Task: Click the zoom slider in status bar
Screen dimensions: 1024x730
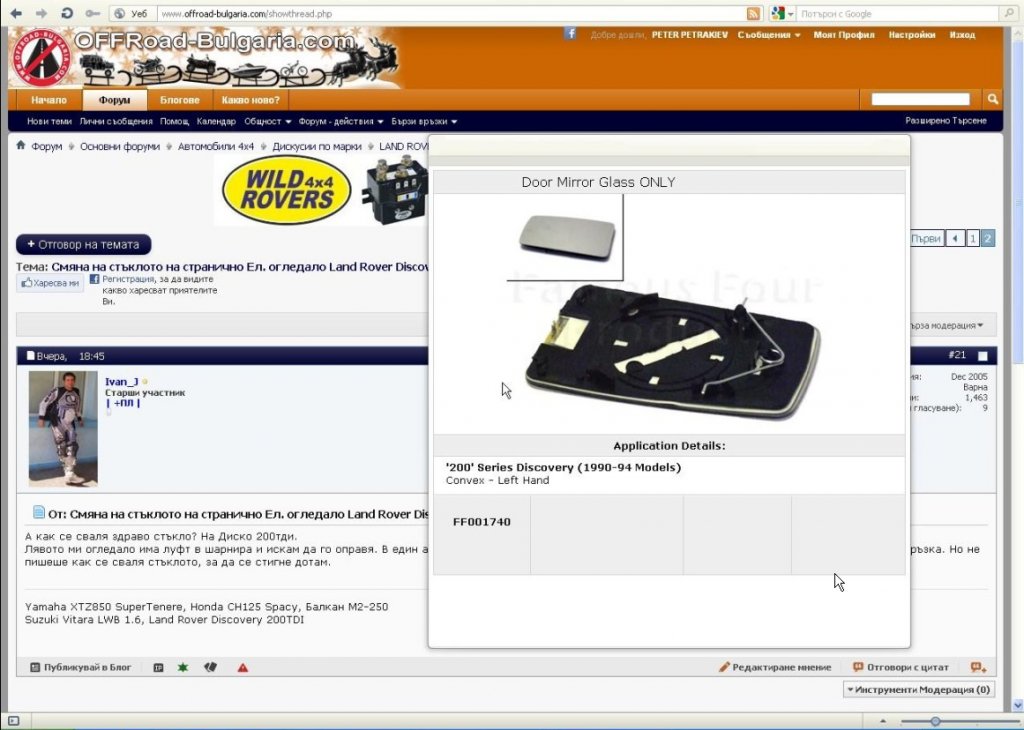Action: click(x=936, y=722)
